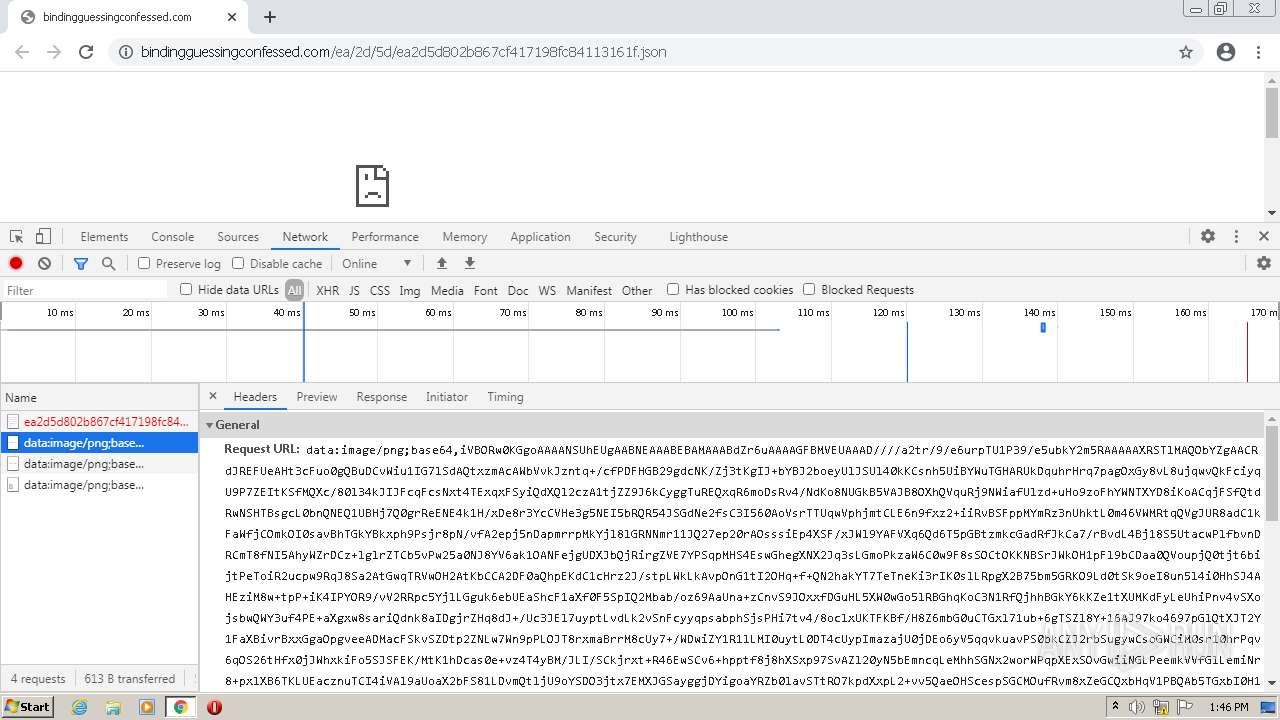Image resolution: width=1280 pixels, height=720 pixels.
Task: Open network settings gear icon
Action: tap(1264, 263)
